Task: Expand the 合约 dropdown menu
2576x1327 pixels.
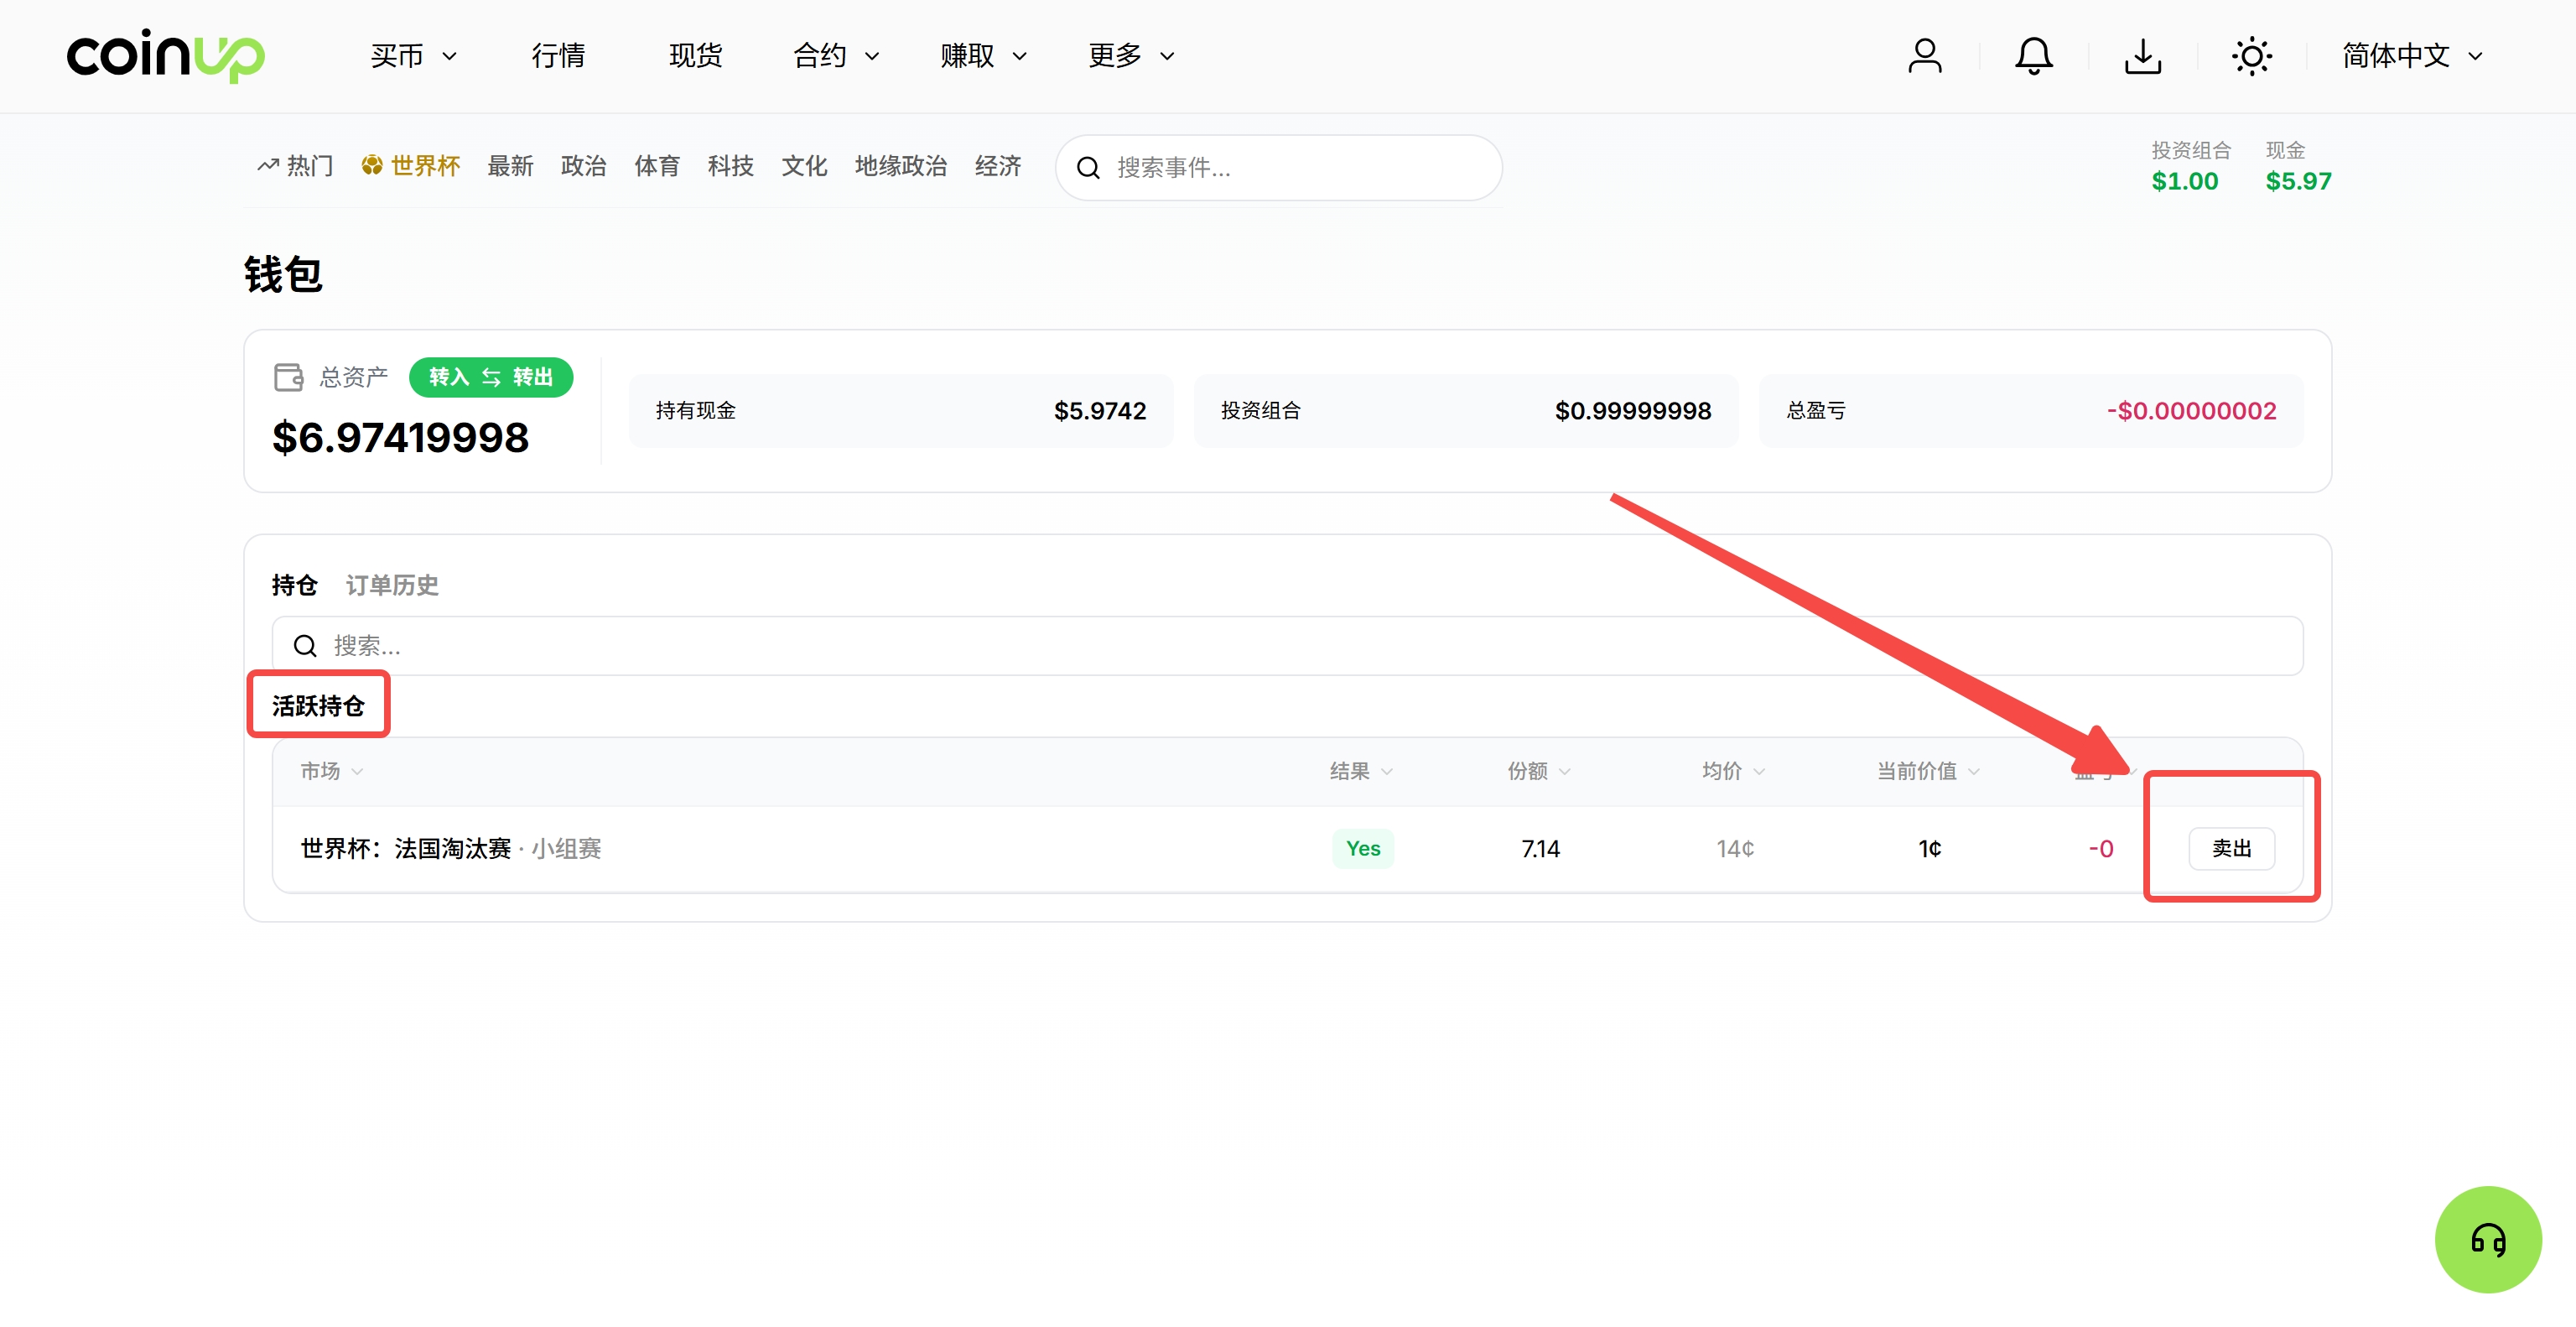Action: coord(836,56)
